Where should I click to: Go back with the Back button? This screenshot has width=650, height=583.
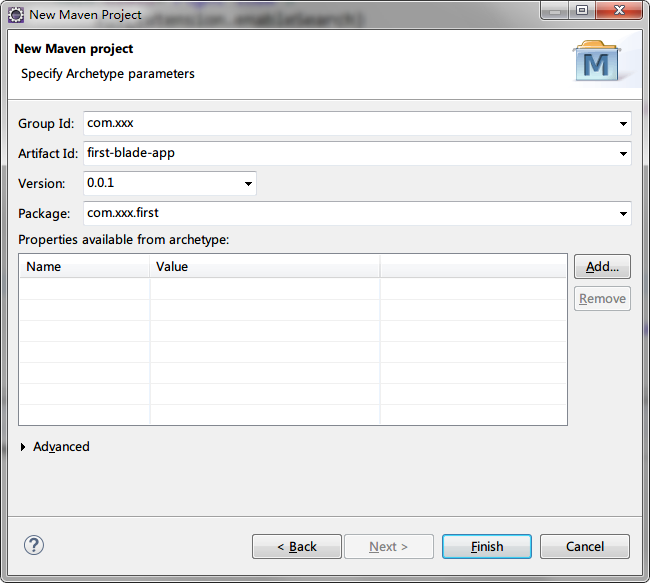click(x=297, y=547)
